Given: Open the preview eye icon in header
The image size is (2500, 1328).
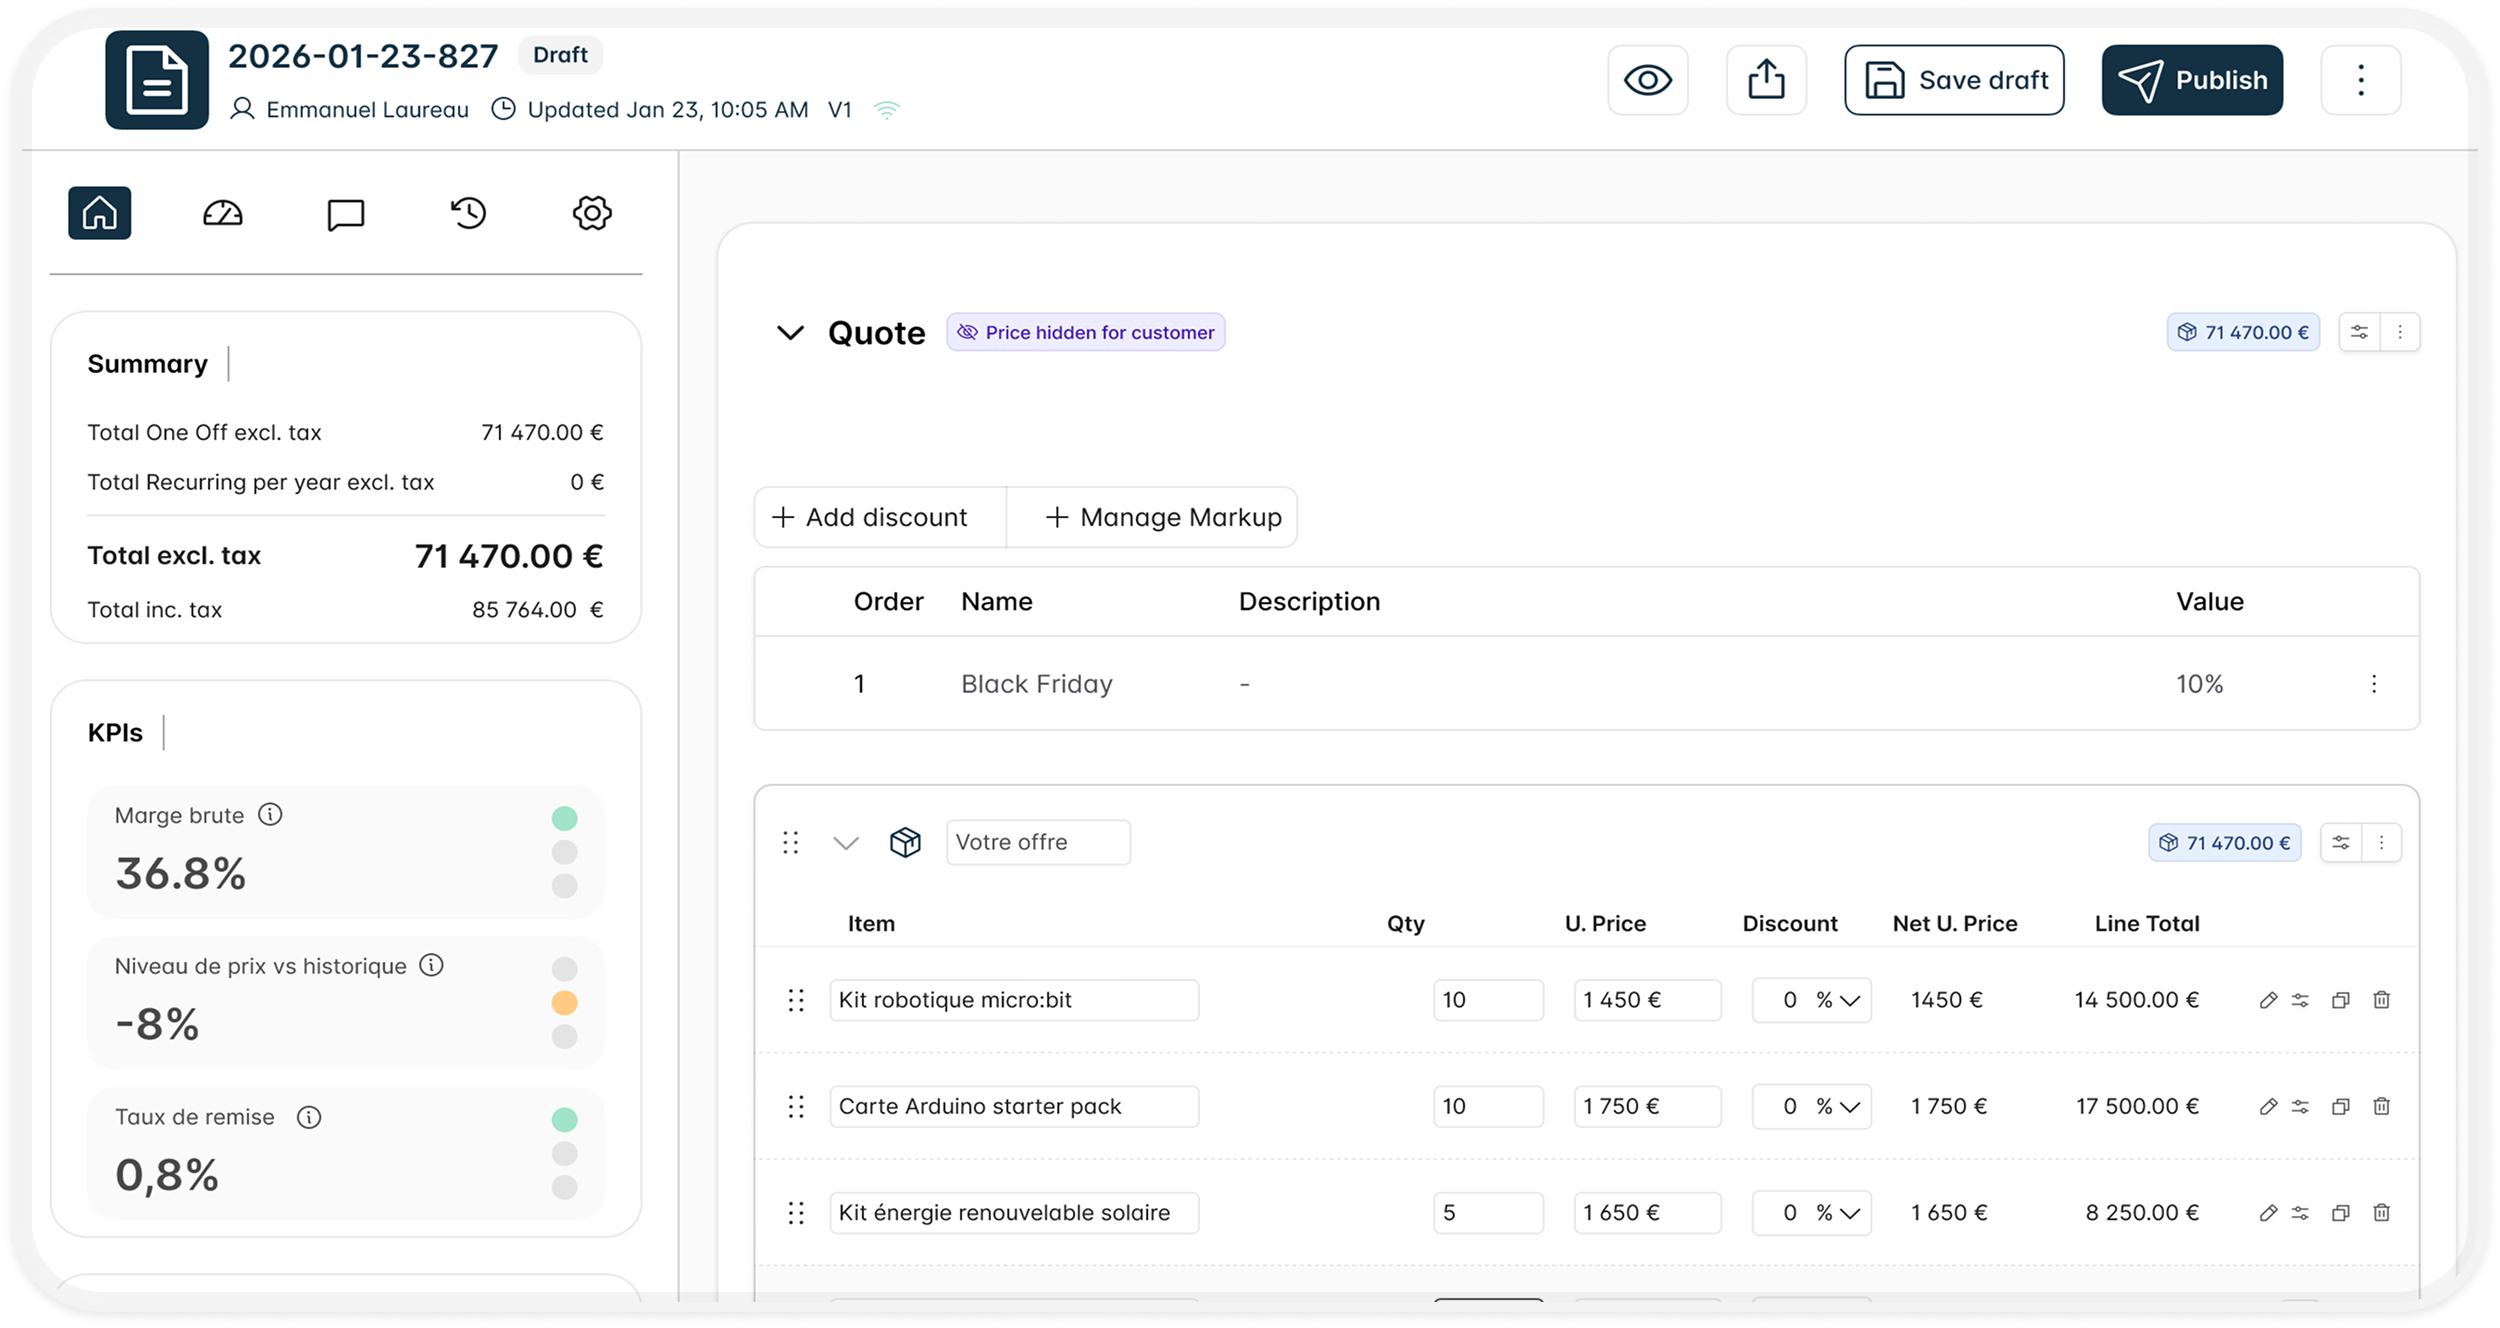Looking at the screenshot, I should point(1647,80).
